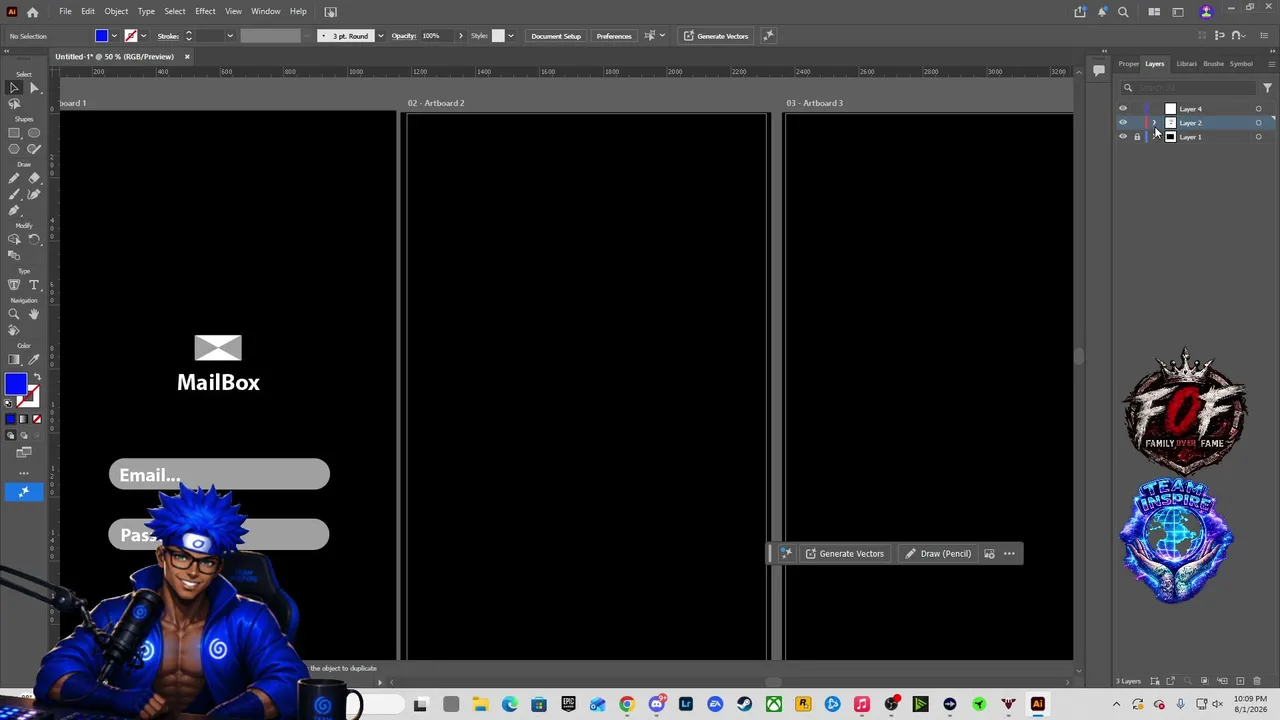Viewport: 1280px width, 720px height.
Task: Click the large blue Fill swatch in toolbar
Action: click(x=14, y=384)
